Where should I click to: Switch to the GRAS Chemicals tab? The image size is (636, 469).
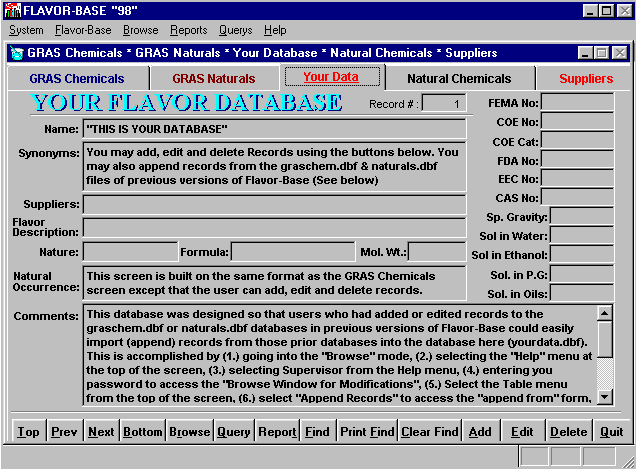coord(77,79)
